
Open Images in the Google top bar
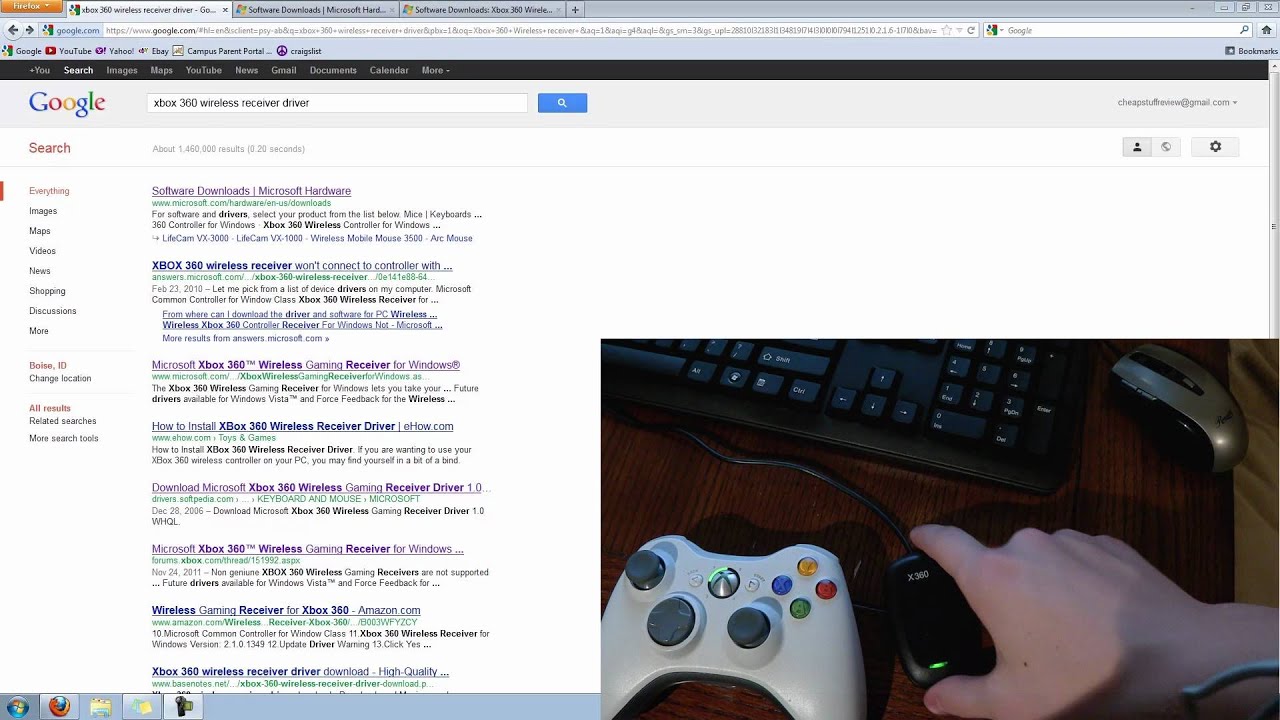coord(122,70)
